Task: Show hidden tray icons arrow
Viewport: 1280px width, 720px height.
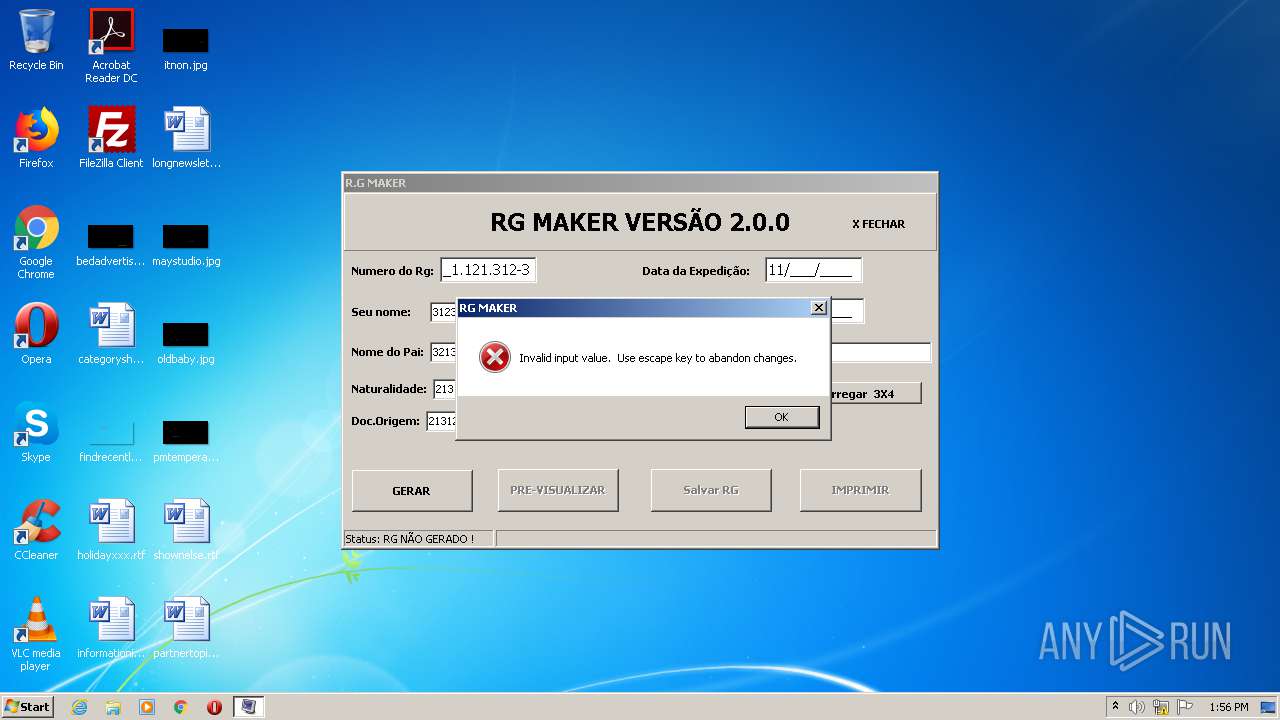Action: [x=1116, y=707]
